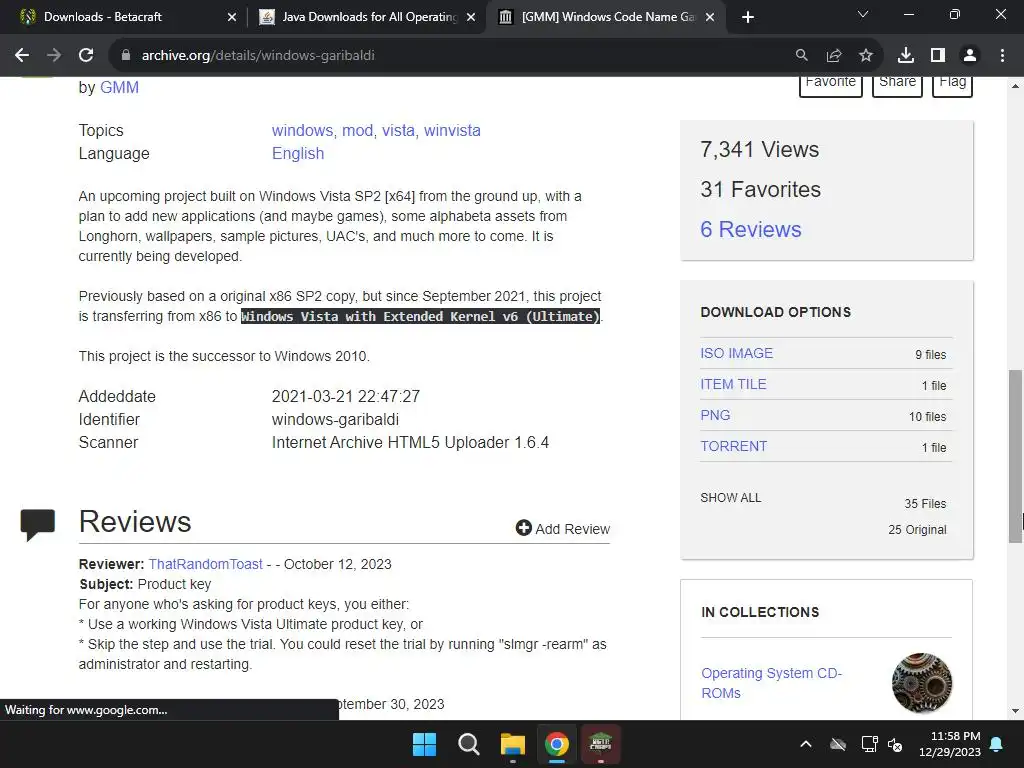Expand ISO IMAGE download option
The height and width of the screenshot is (768, 1024).
[737, 353]
